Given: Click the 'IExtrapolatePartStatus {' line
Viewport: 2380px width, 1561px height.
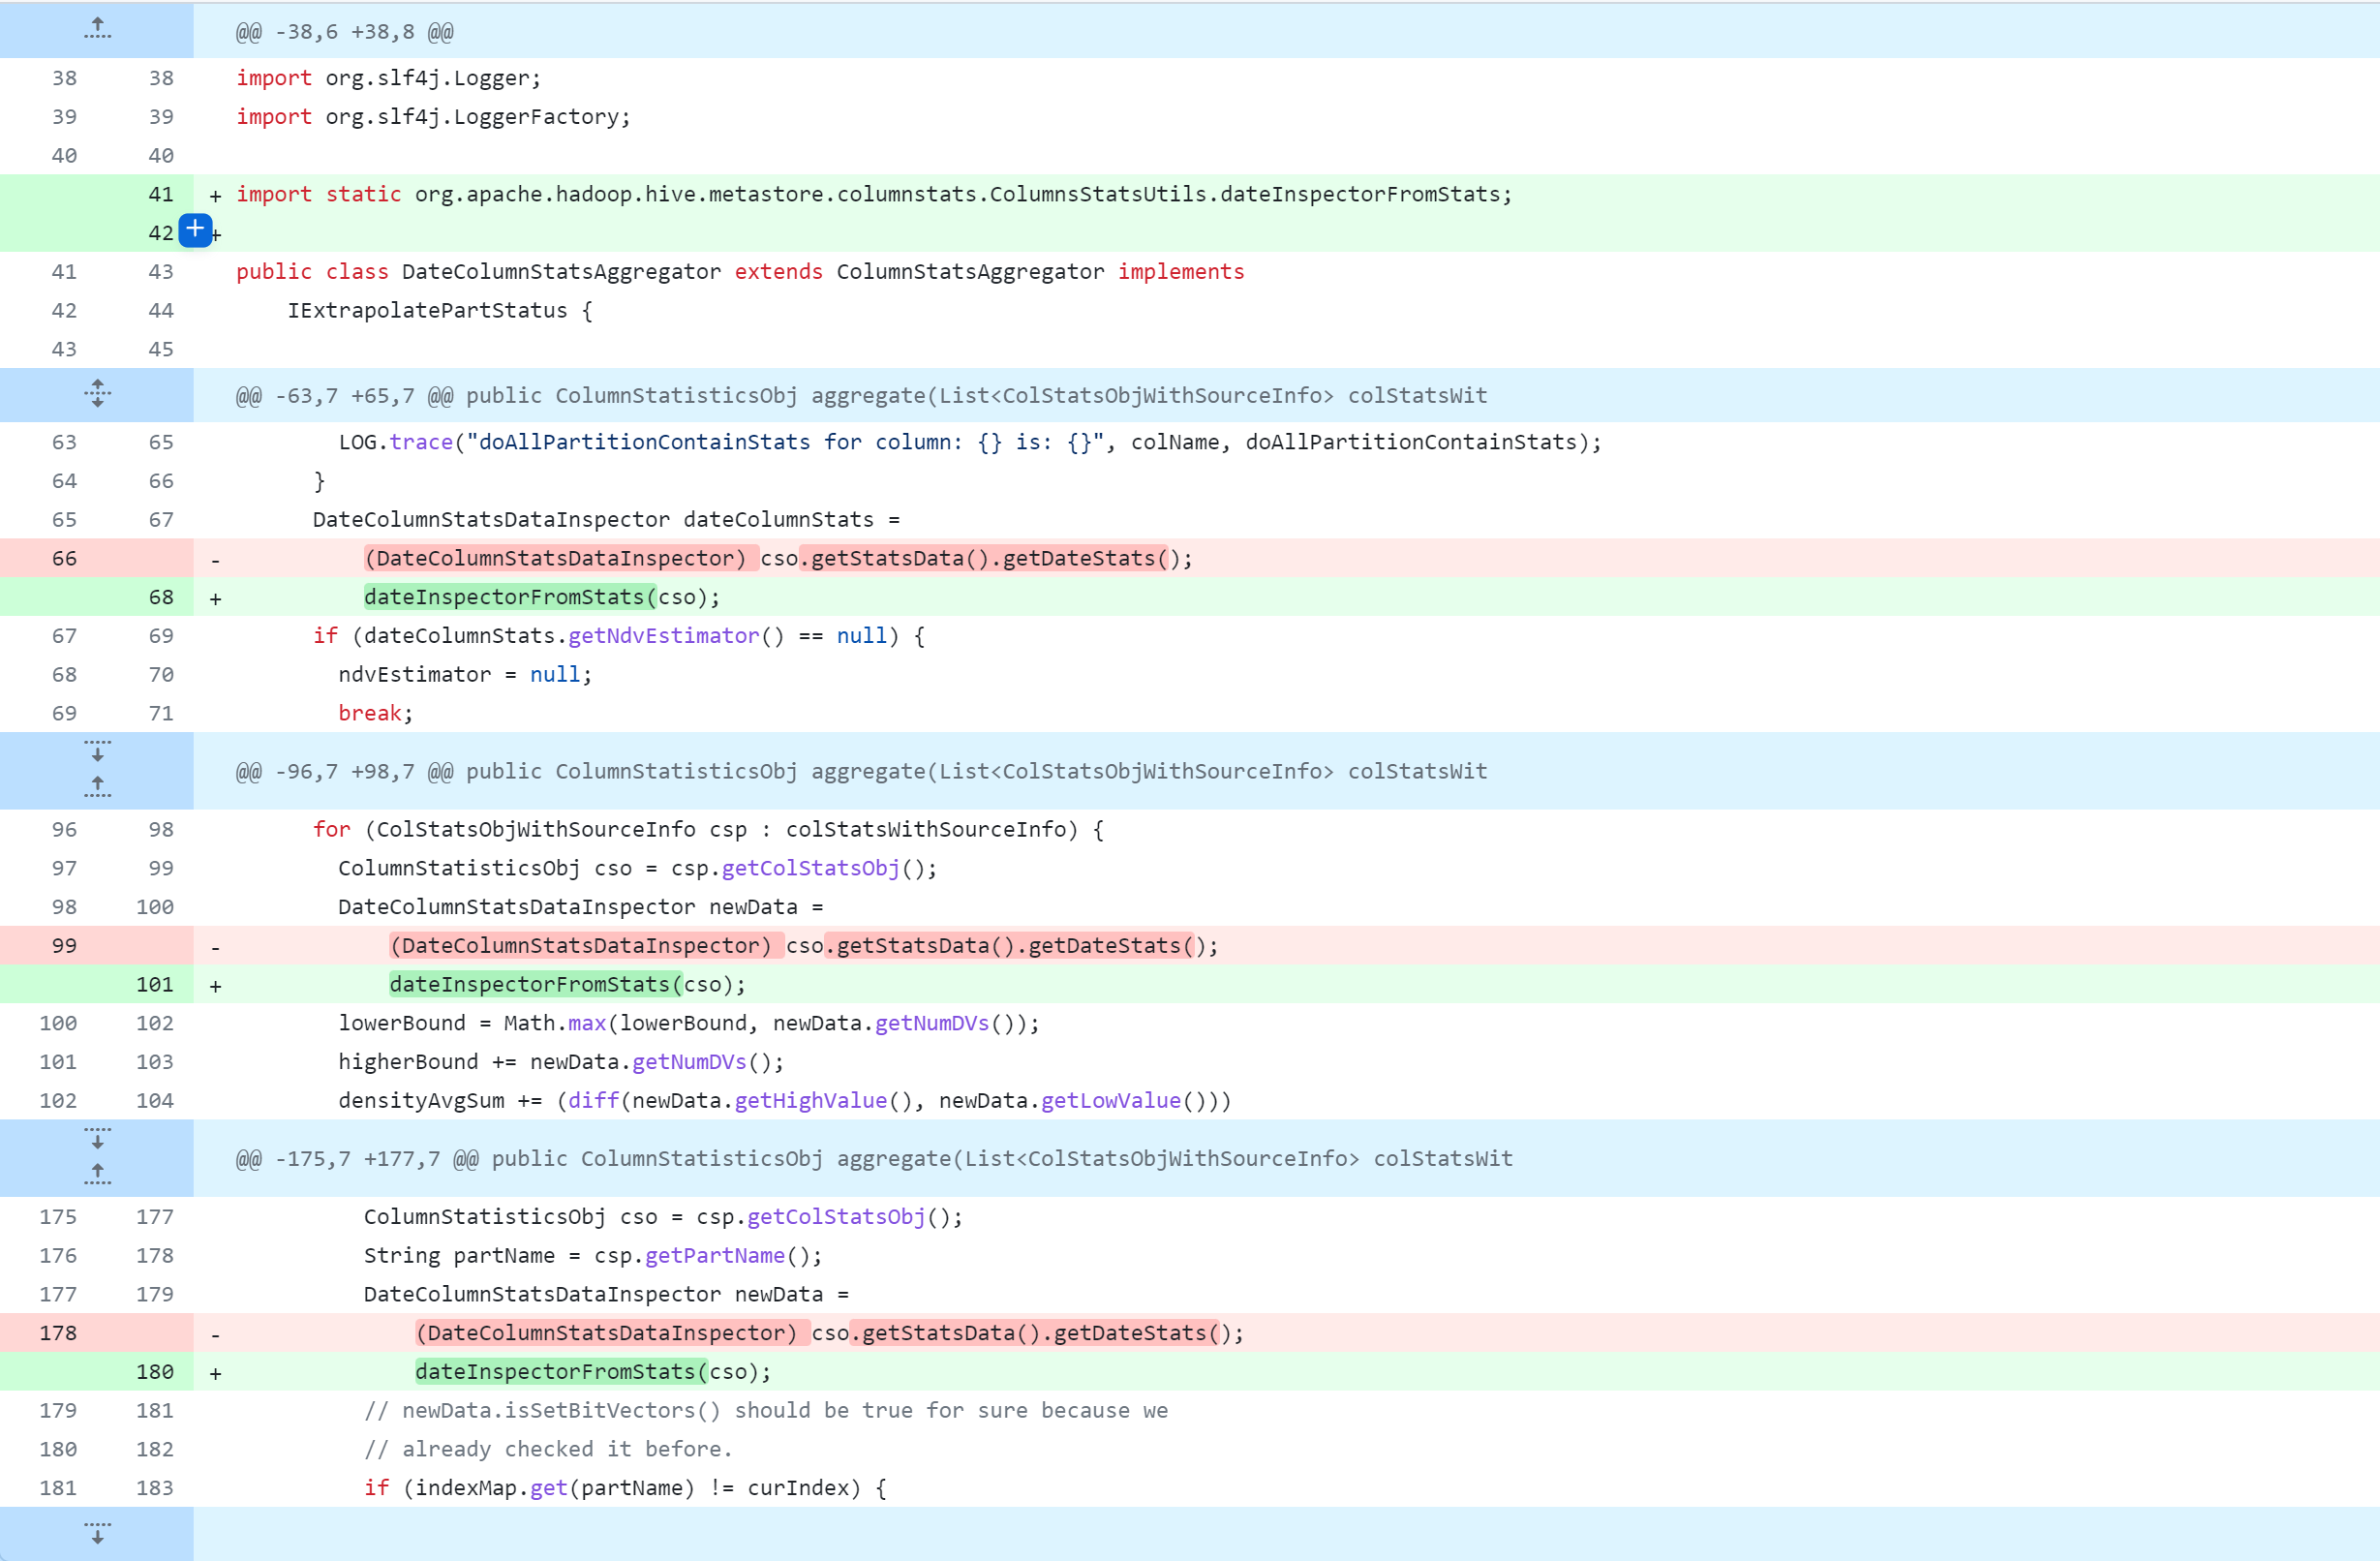Looking at the screenshot, I should pos(440,311).
